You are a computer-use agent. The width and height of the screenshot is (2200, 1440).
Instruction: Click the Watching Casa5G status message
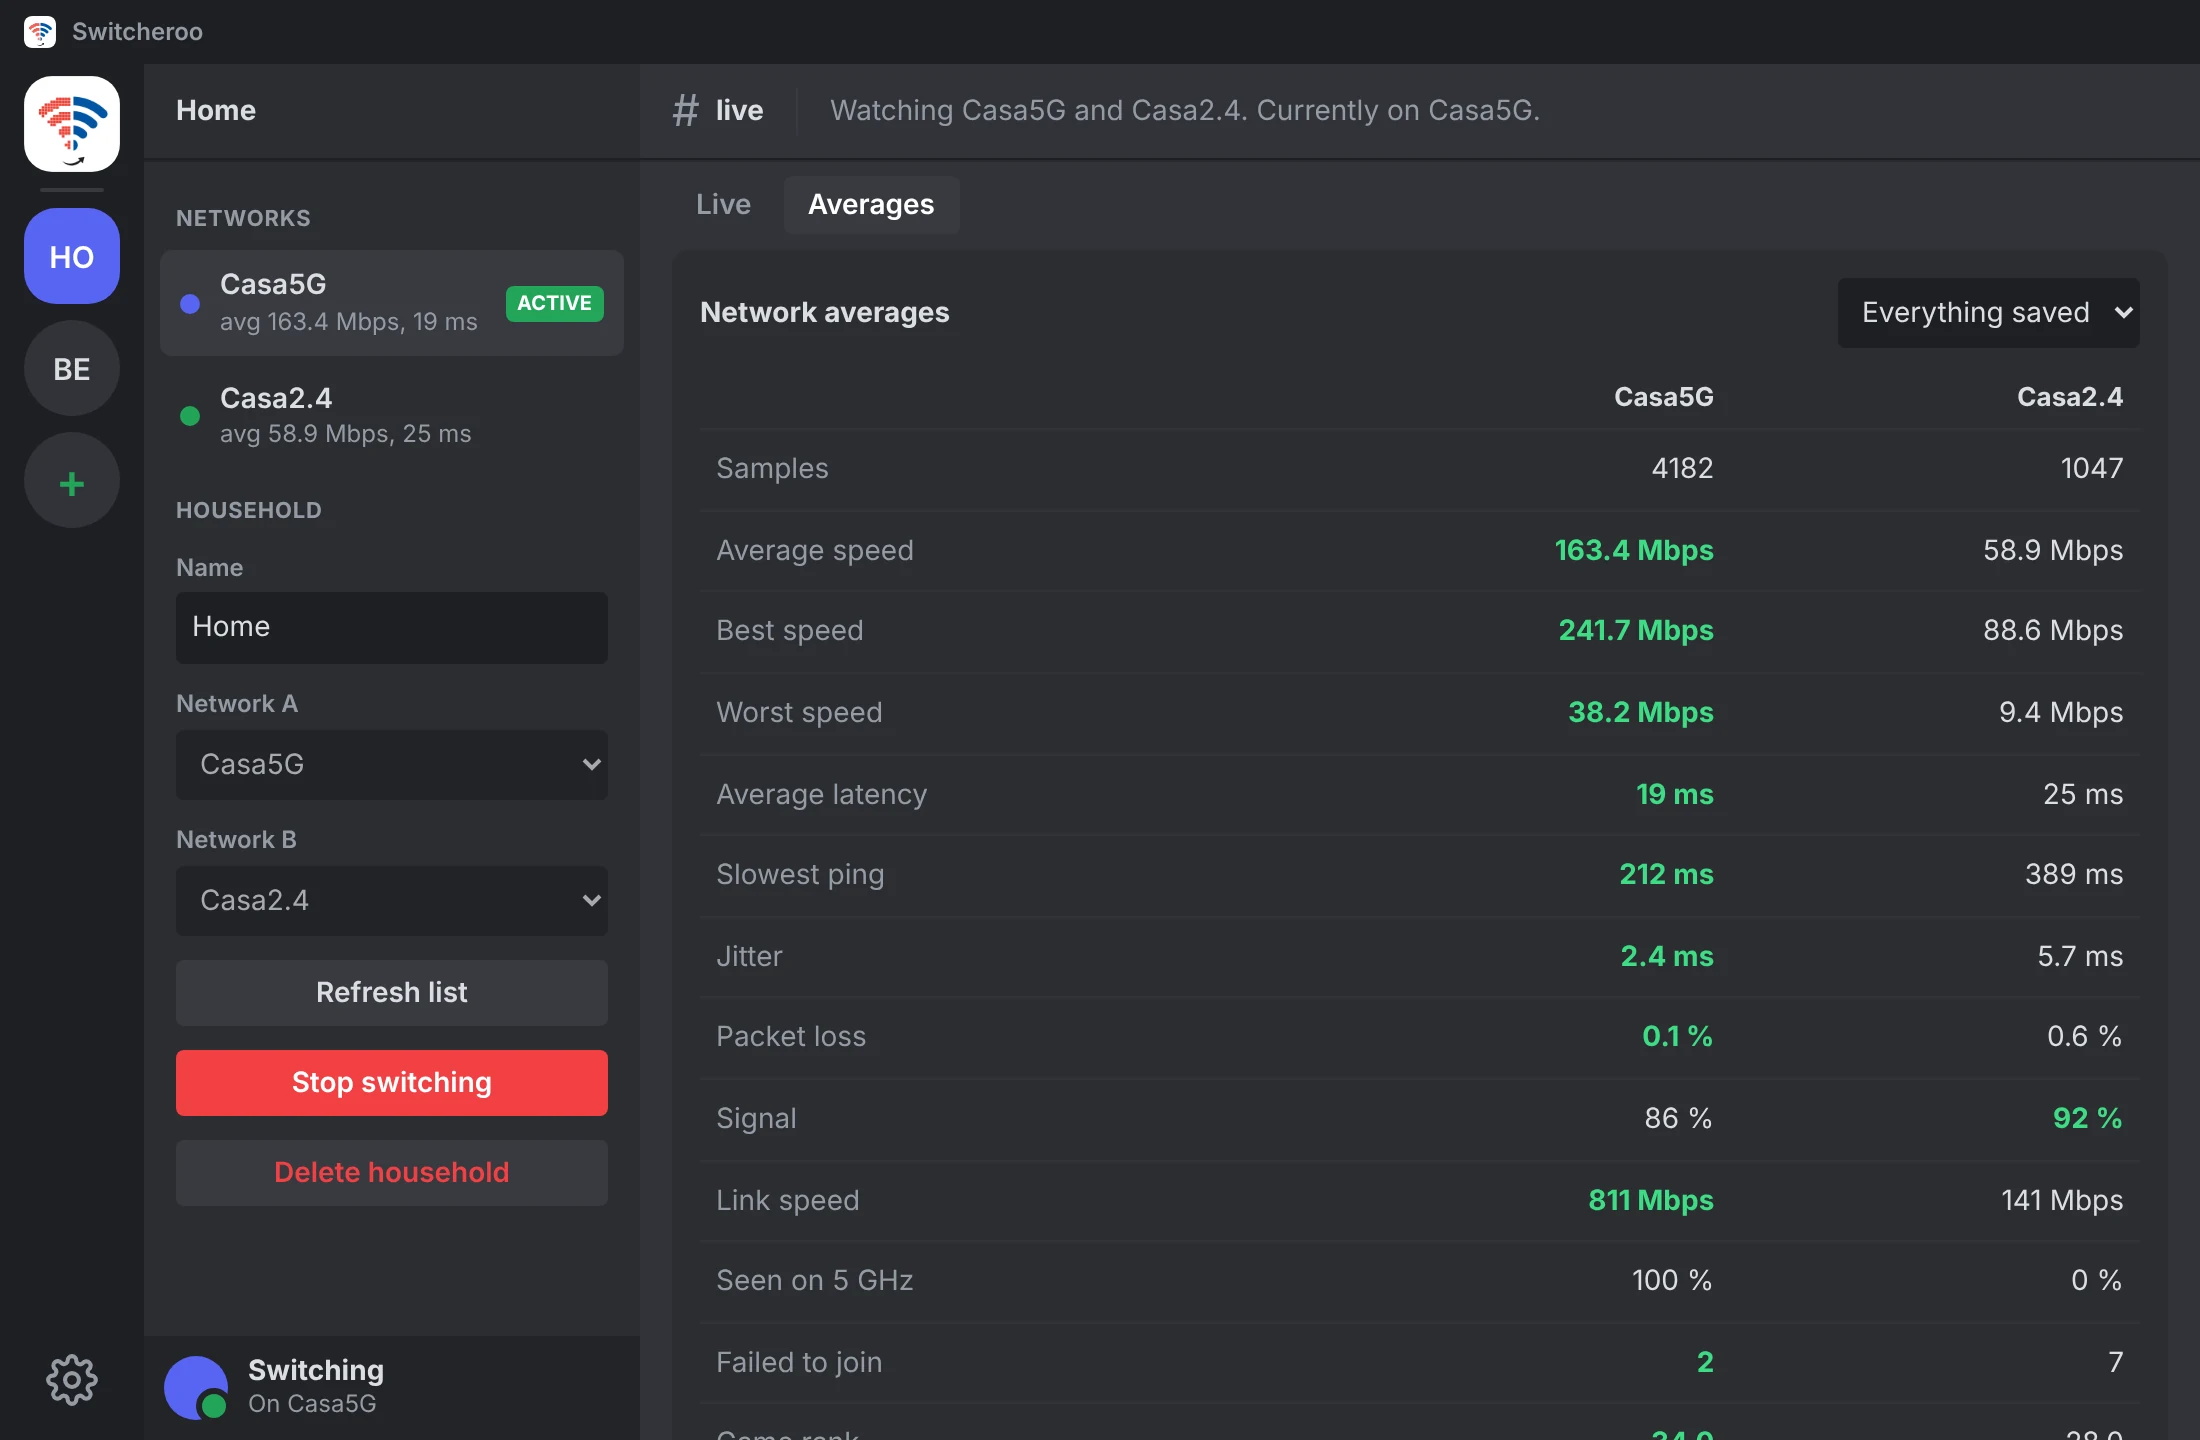point(1185,110)
